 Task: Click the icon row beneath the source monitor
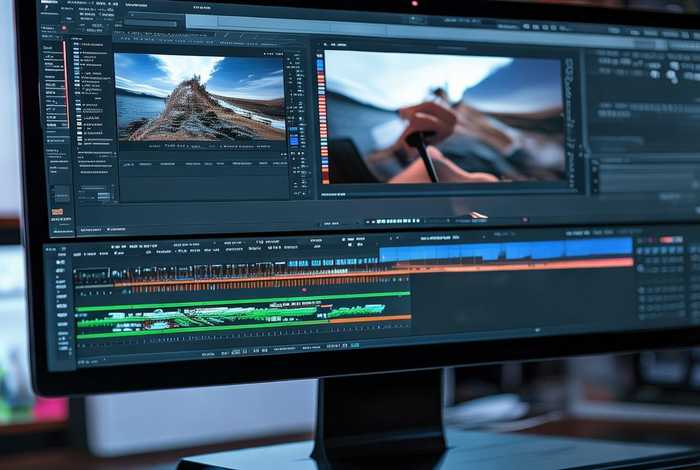click(x=200, y=163)
